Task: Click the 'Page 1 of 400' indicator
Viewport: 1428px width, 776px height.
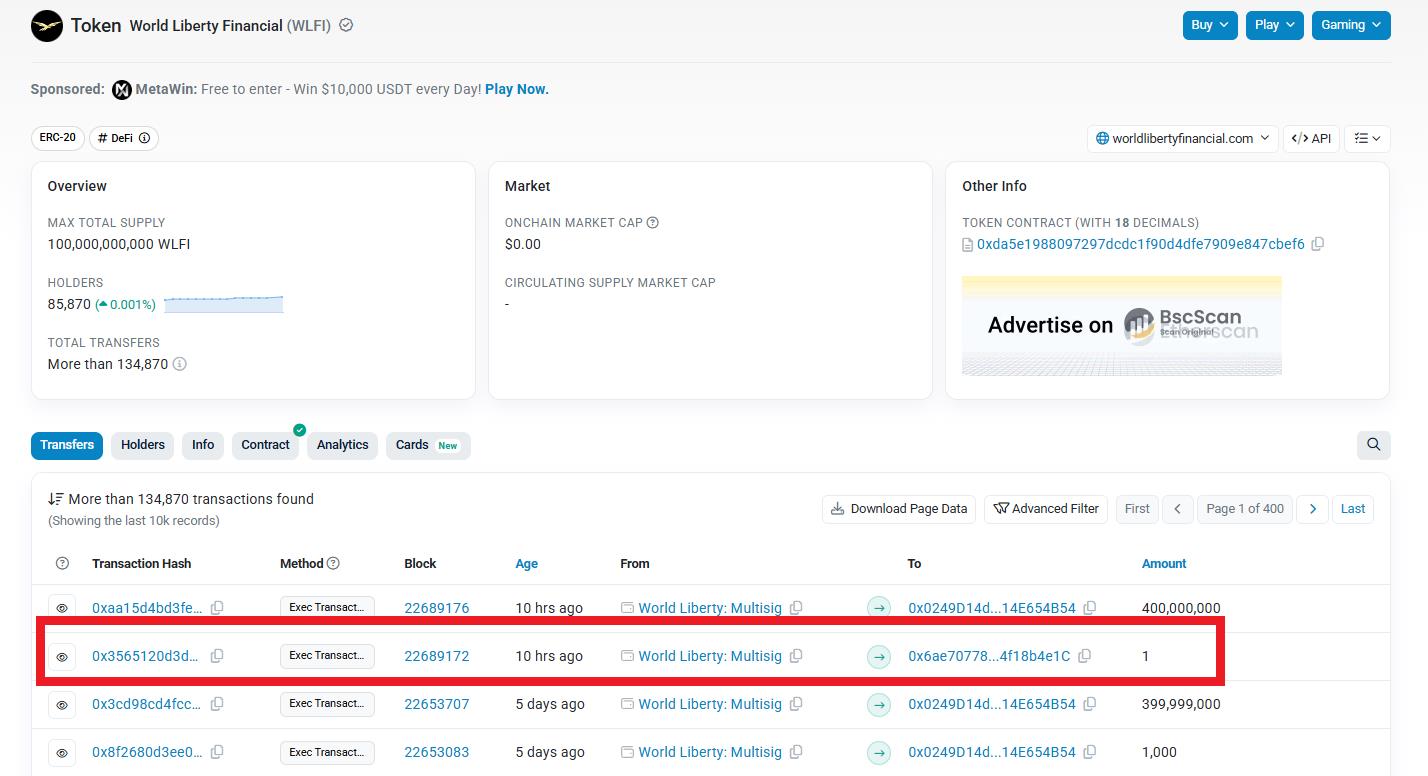Action: pos(1245,509)
